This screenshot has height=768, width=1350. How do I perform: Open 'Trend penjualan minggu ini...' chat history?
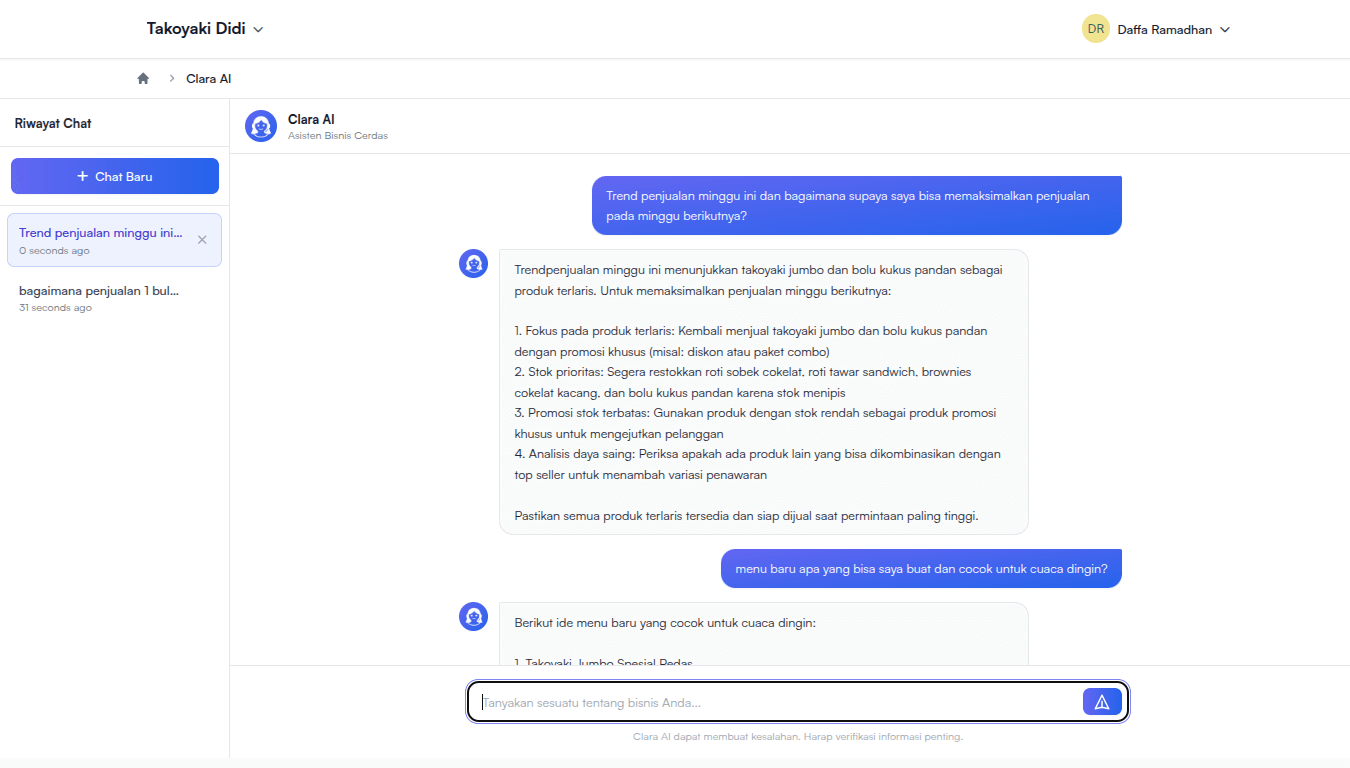pos(114,240)
